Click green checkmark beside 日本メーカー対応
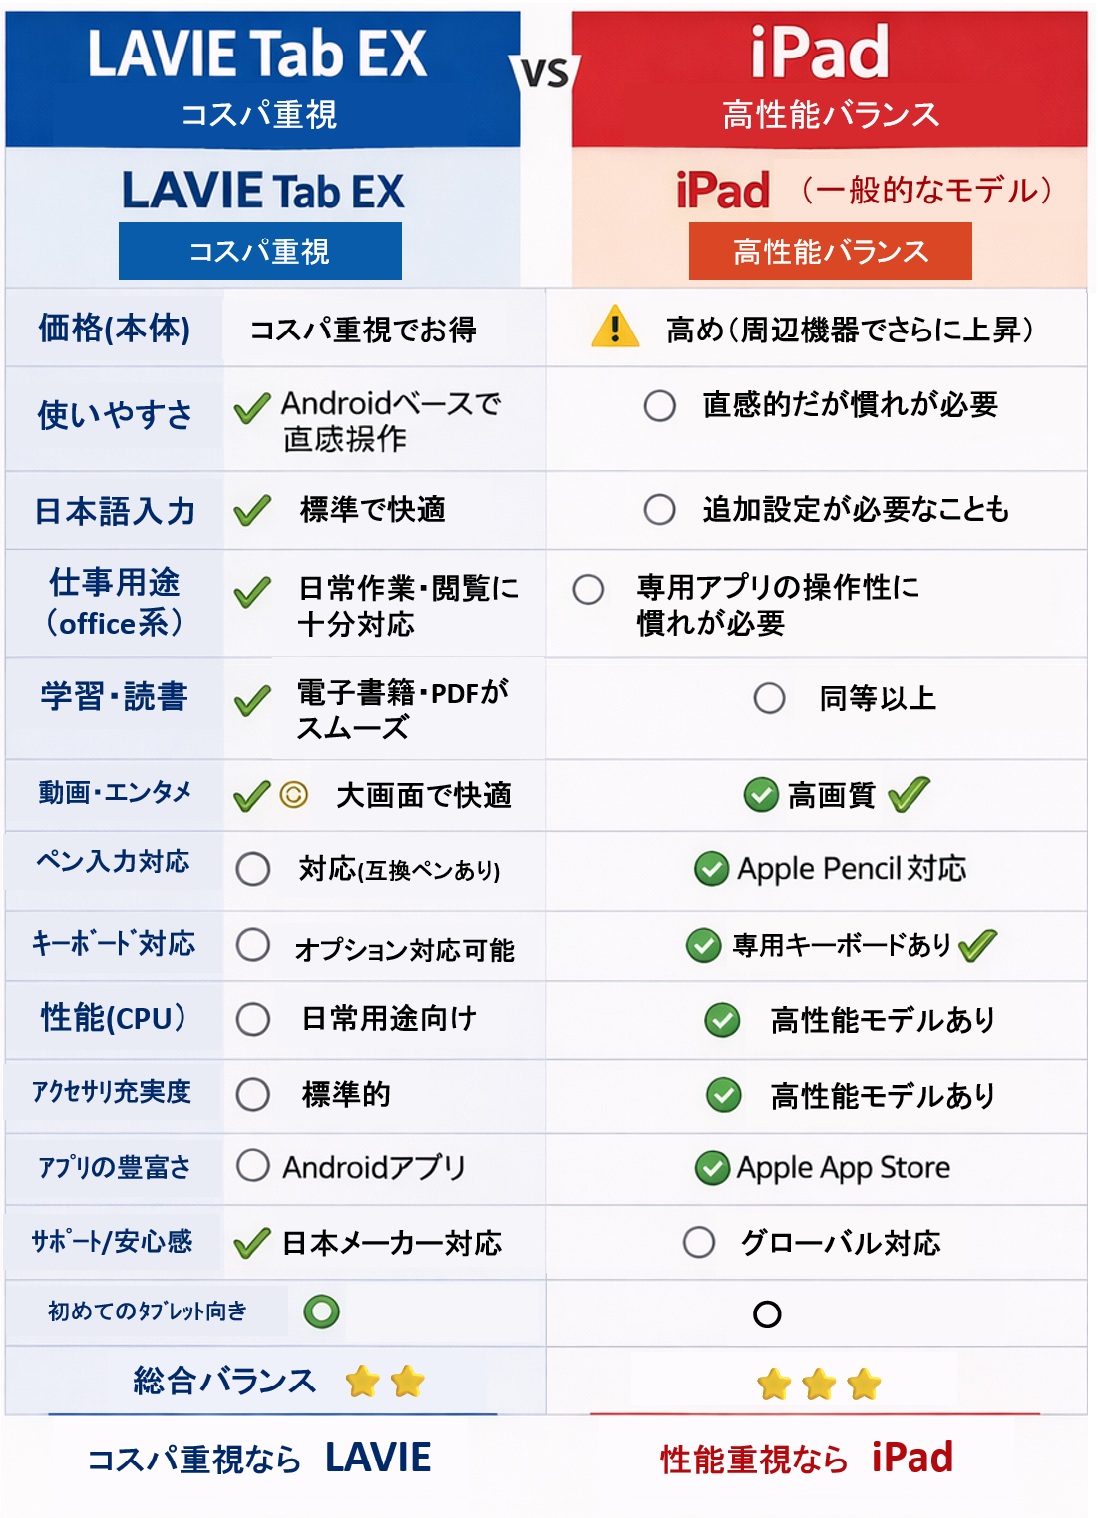The width and height of the screenshot is (1098, 1518). (252, 1243)
